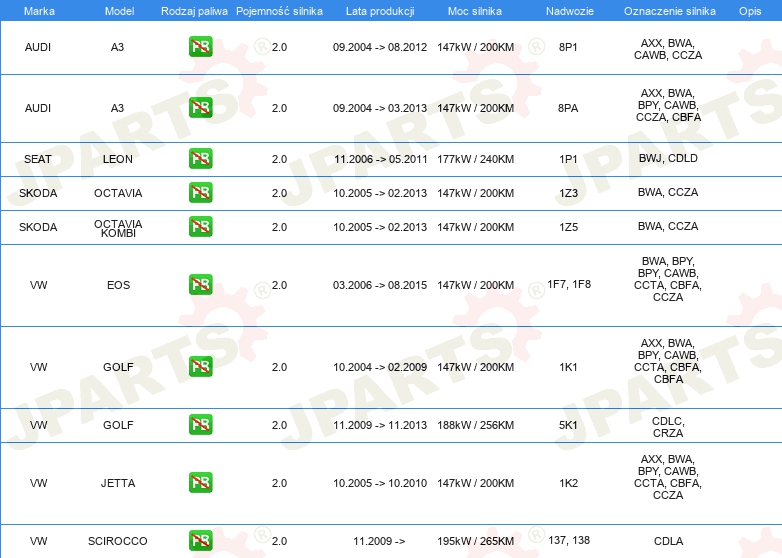Select the engine codes cell in the VW Jetta row
Viewport: 782px width, 558px height.
(668, 477)
